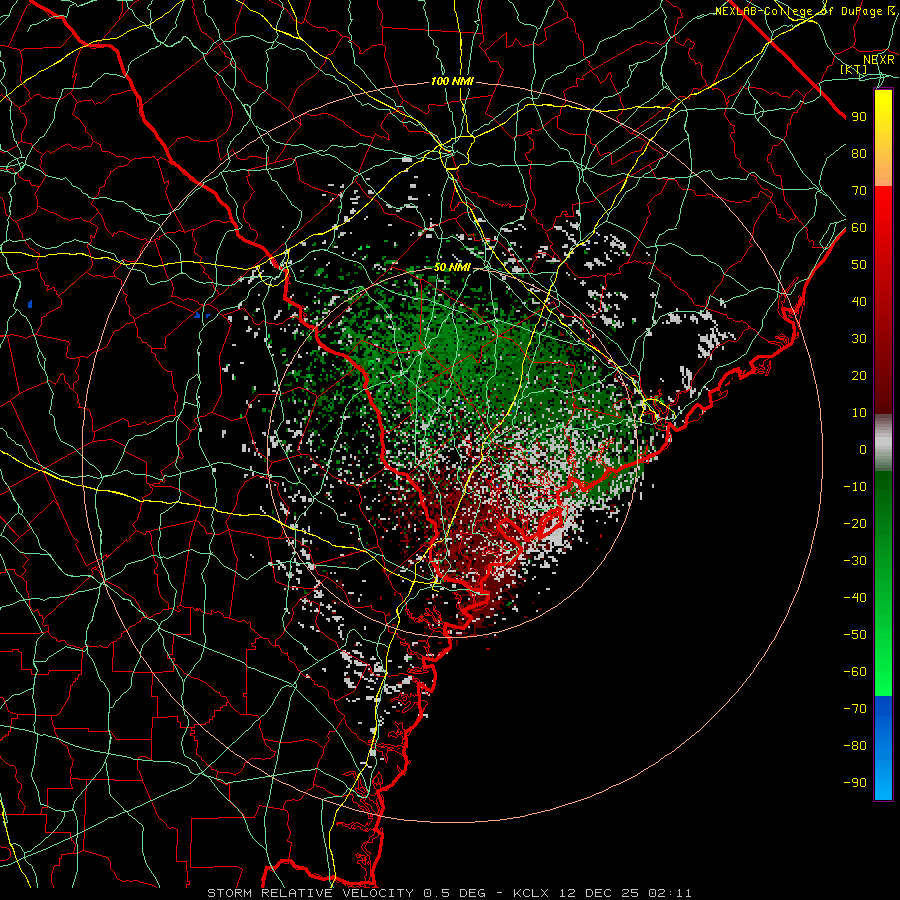This screenshot has height=900, width=900.
Task: Click the "12 DEC 25" date text
Action: tap(599, 893)
